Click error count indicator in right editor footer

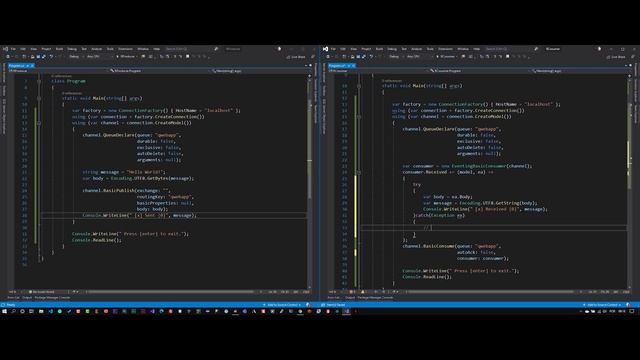pos(352,292)
